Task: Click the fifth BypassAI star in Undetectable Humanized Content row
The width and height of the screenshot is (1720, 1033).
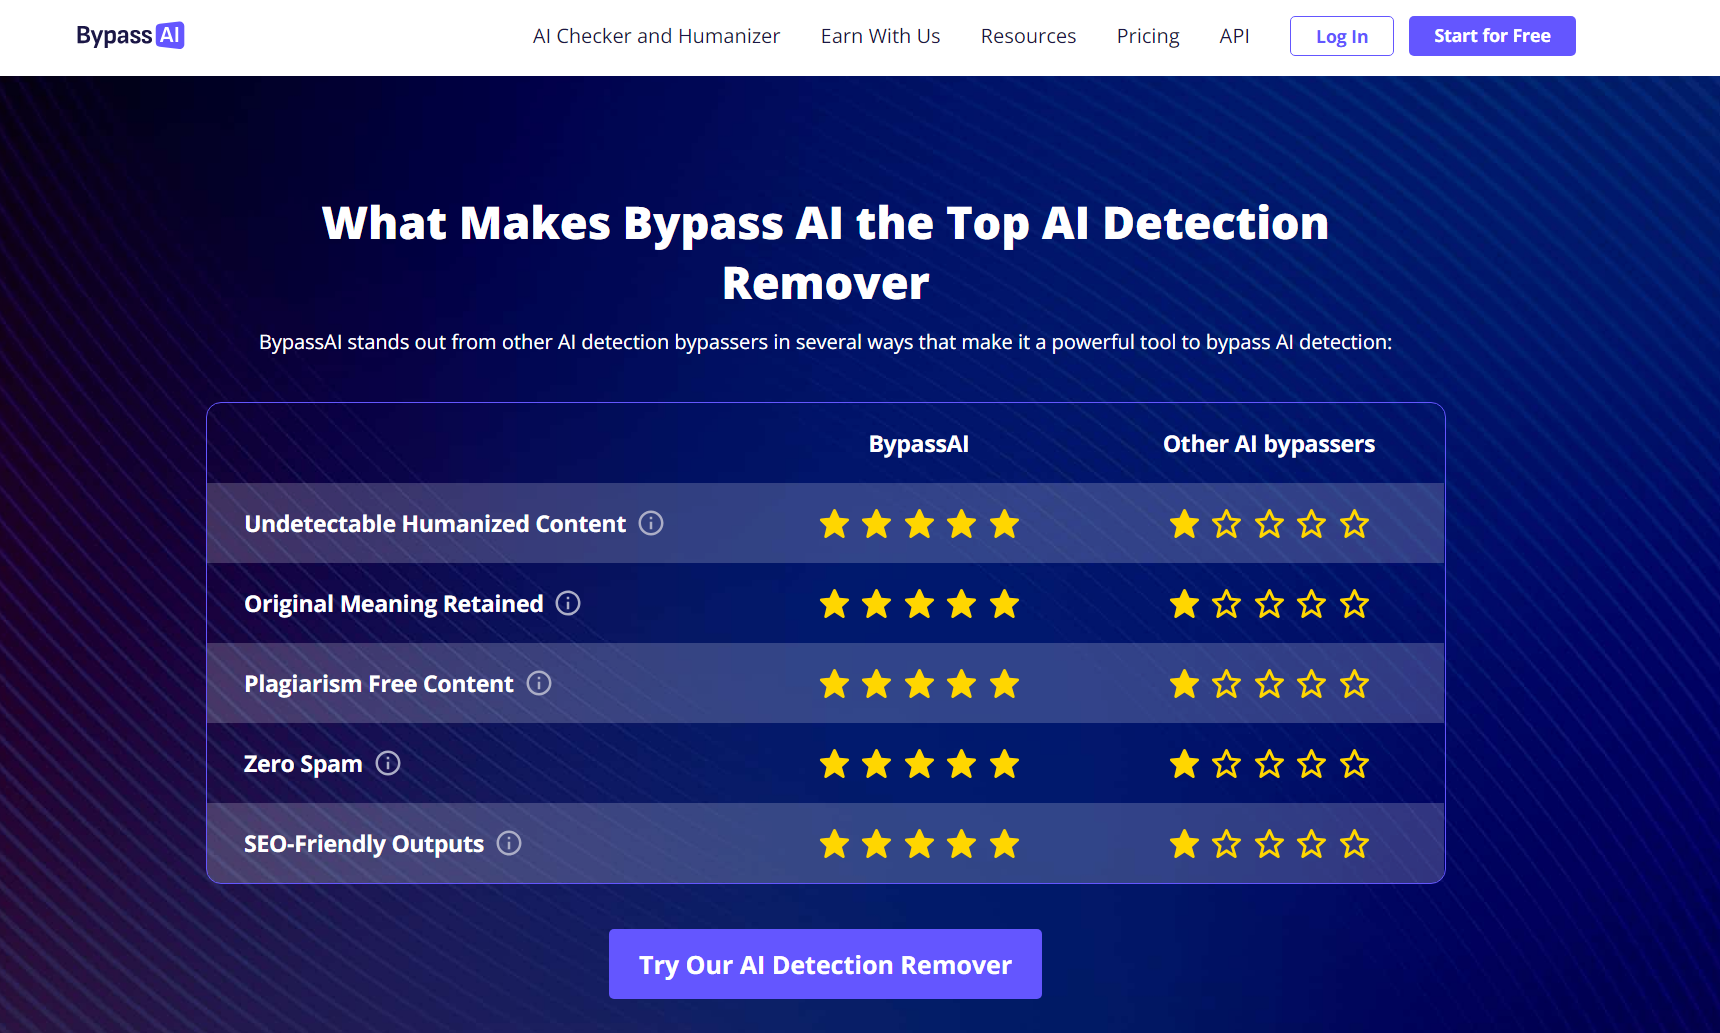Action: [1004, 524]
